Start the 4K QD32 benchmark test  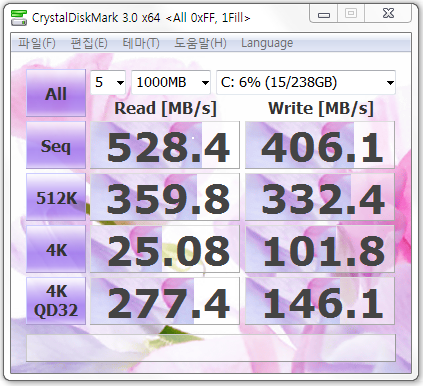pos(56,301)
